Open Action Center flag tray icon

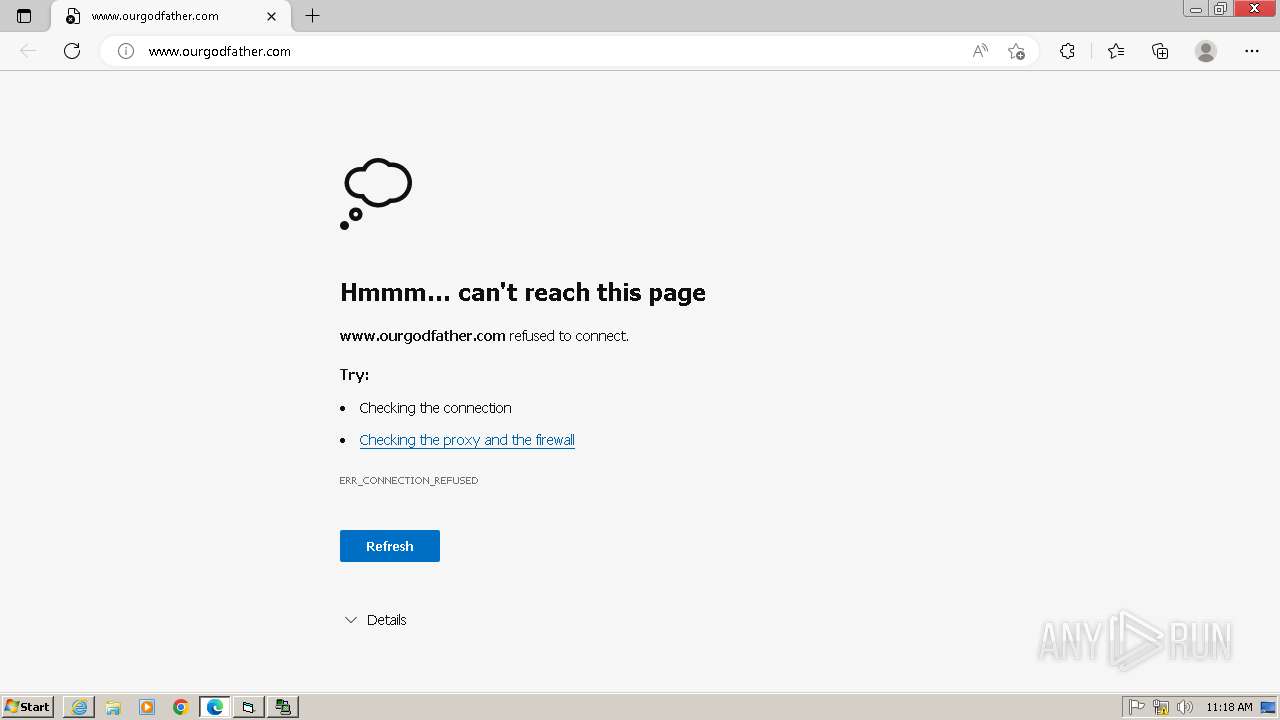[x=1137, y=707]
